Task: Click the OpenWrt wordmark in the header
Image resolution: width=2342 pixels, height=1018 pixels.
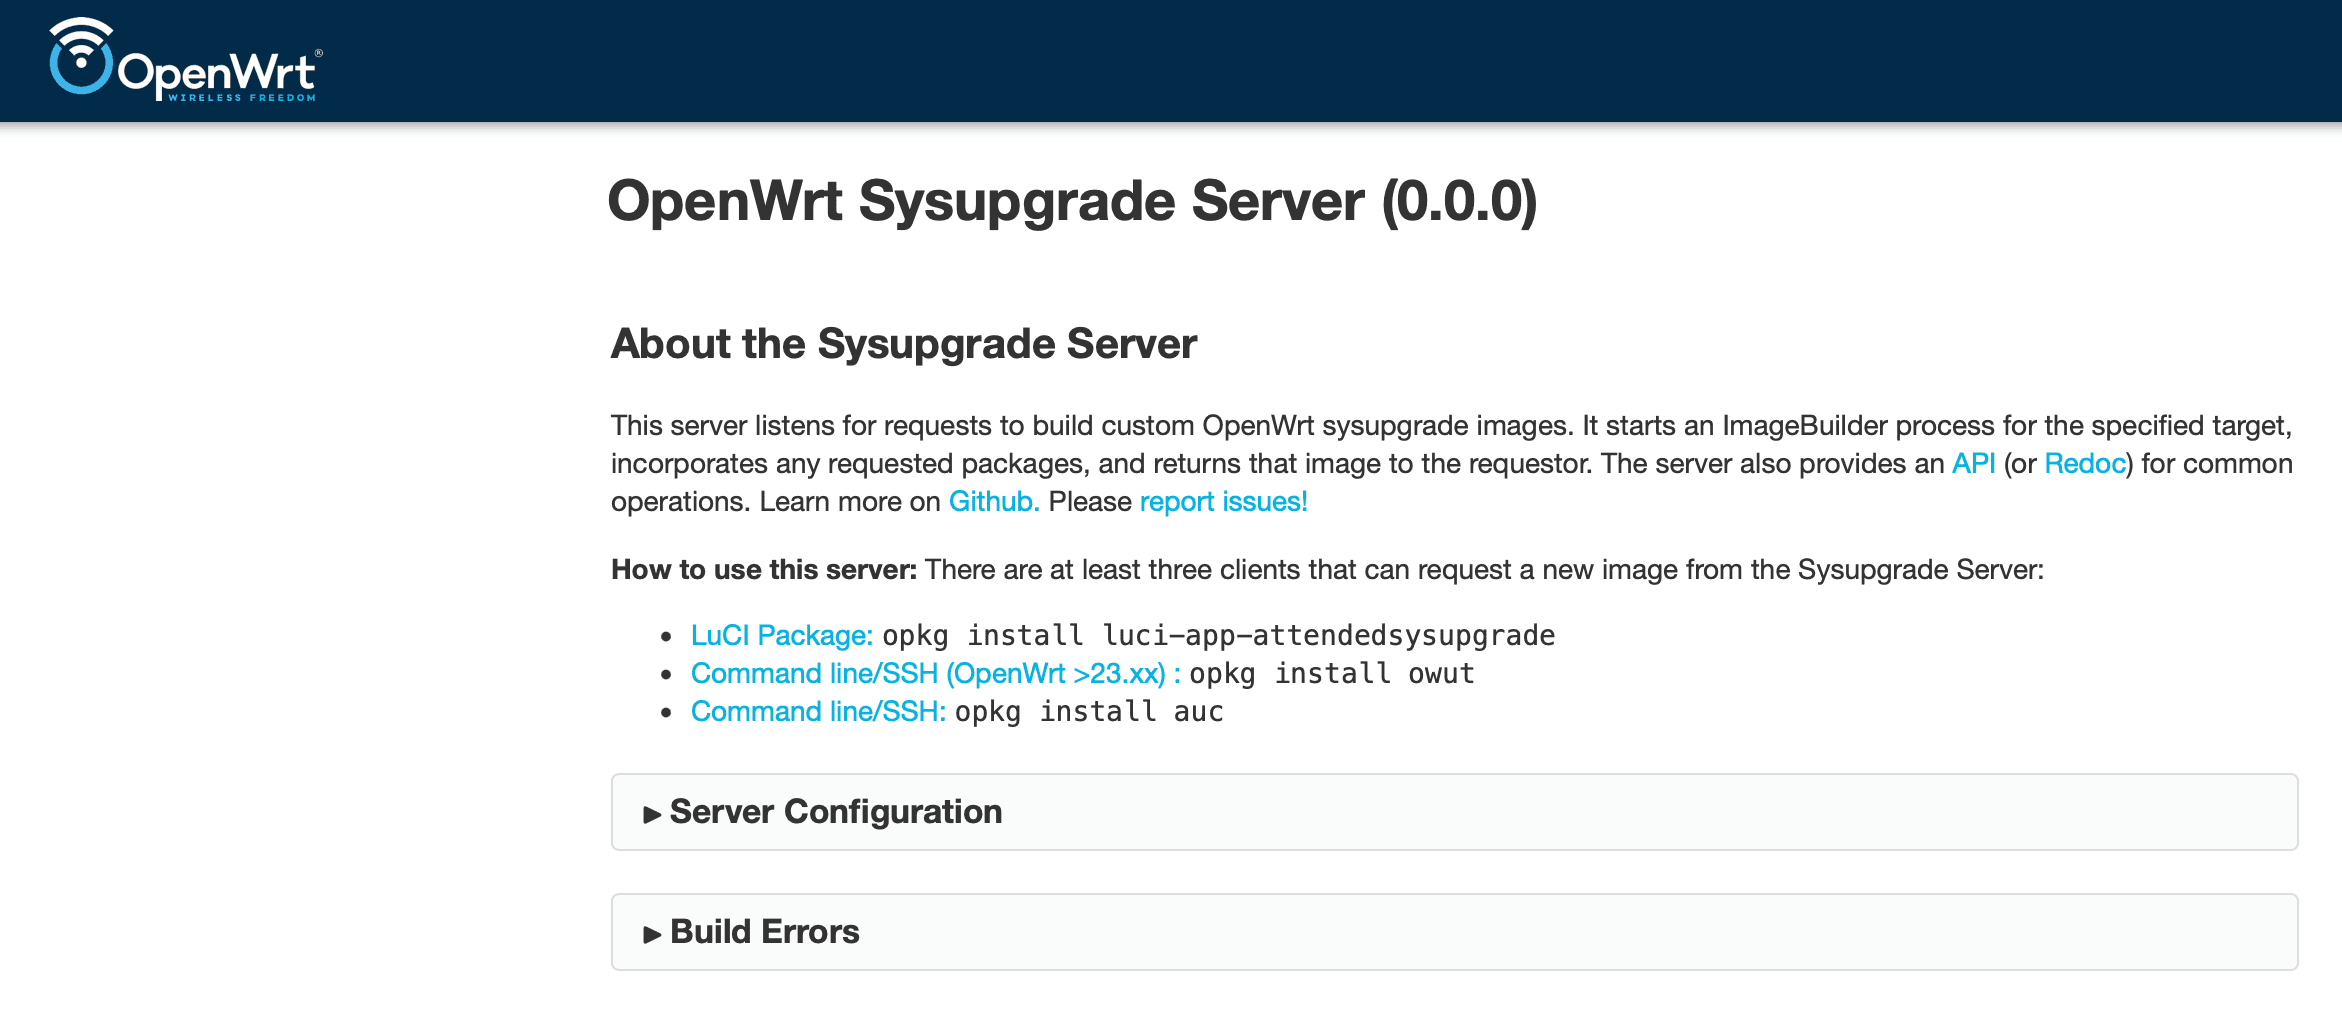Action: (x=216, y=72)
